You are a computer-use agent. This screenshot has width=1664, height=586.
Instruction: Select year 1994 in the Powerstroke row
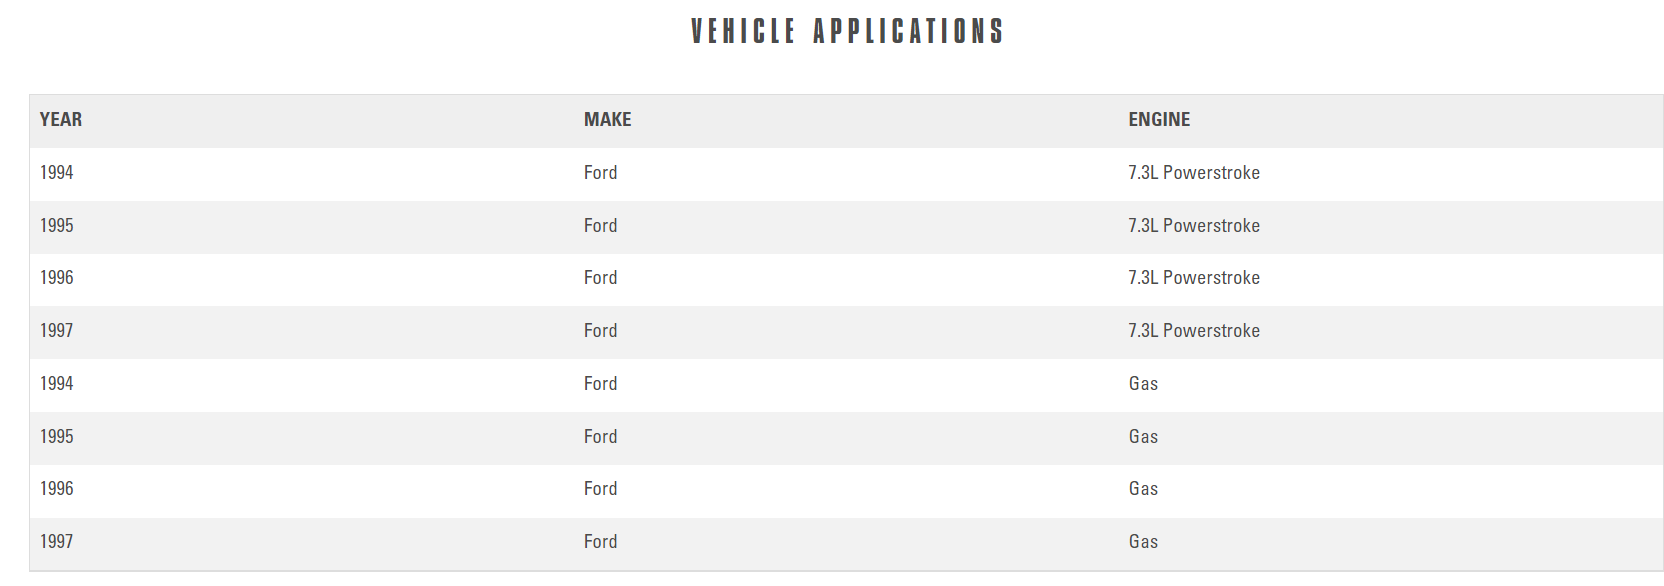click(57, 173)
